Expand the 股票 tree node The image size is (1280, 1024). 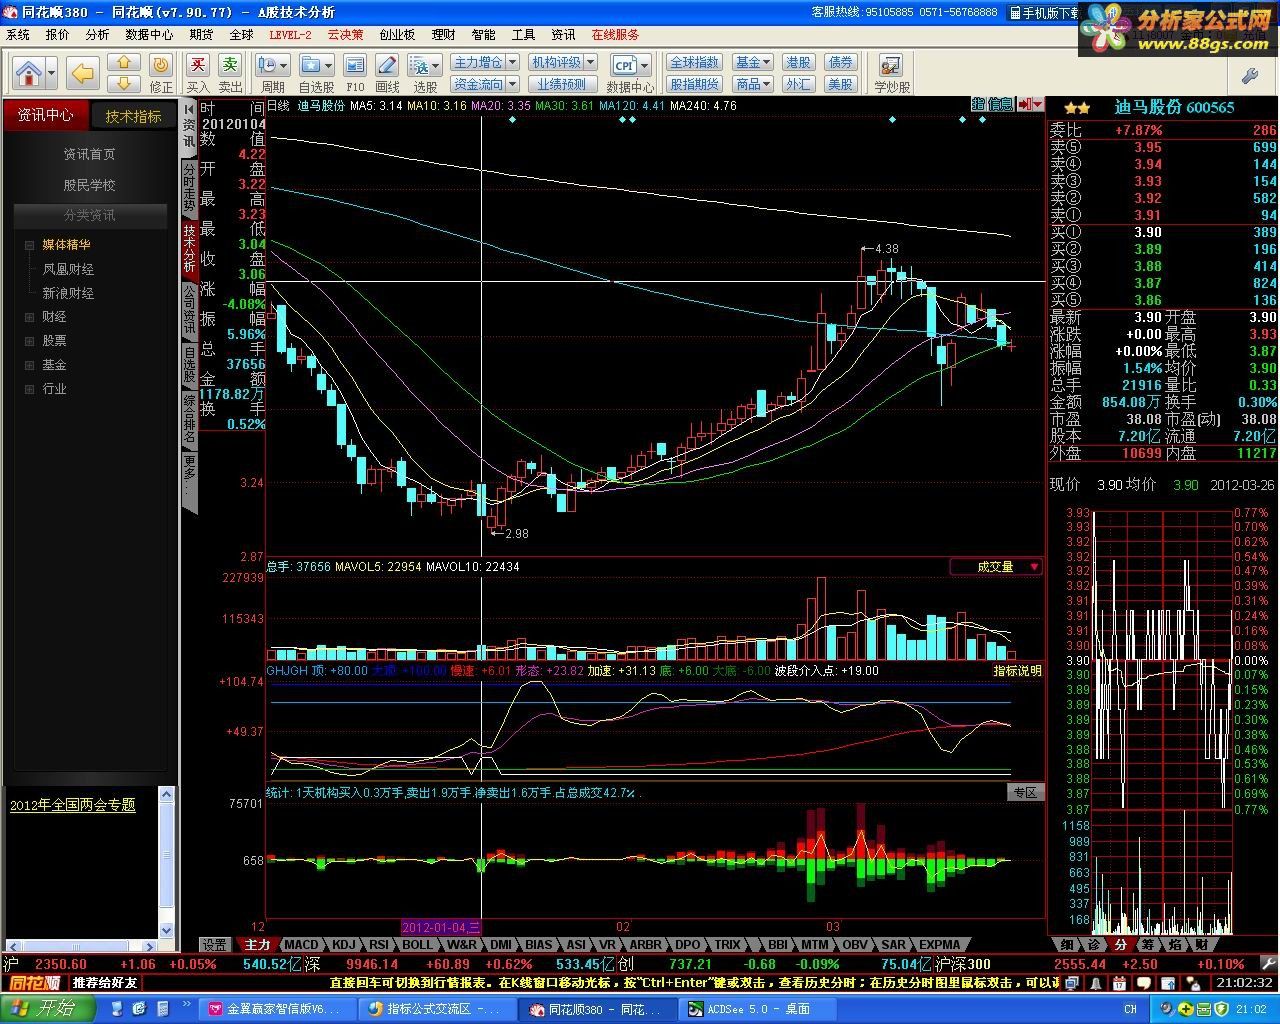[x=30, y=341]
